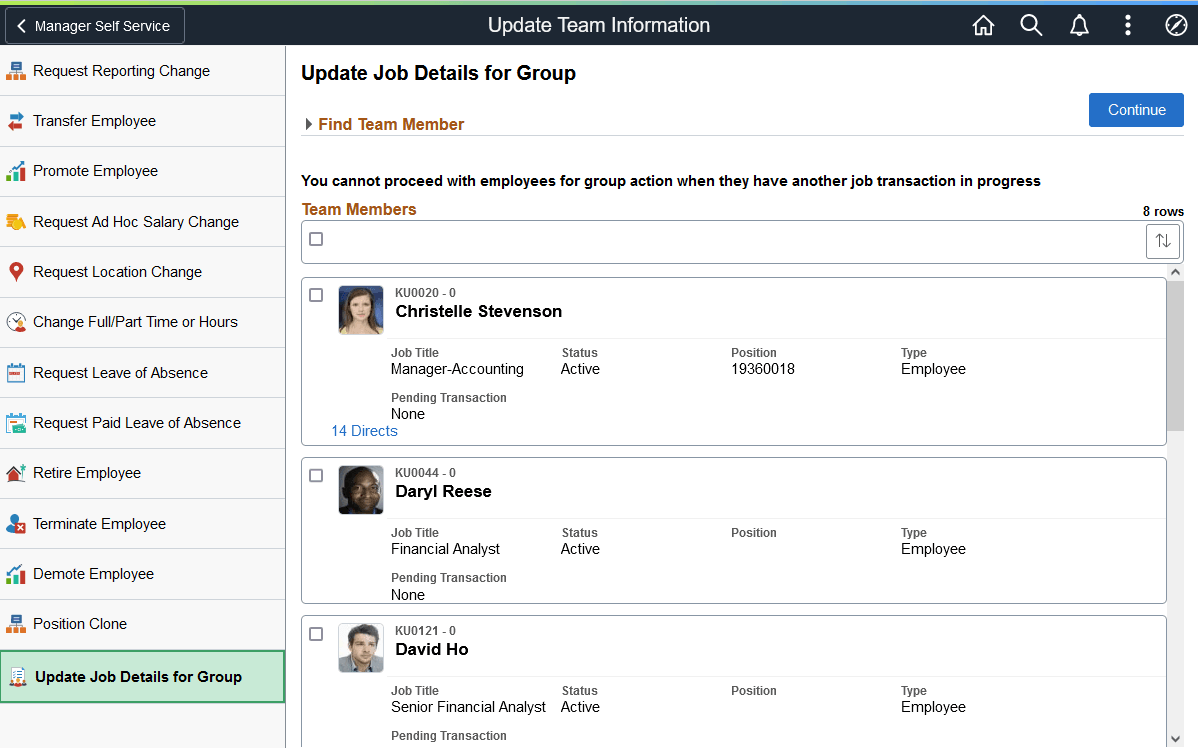Click the Request Location Change pin icon

[x=16, y=271]
